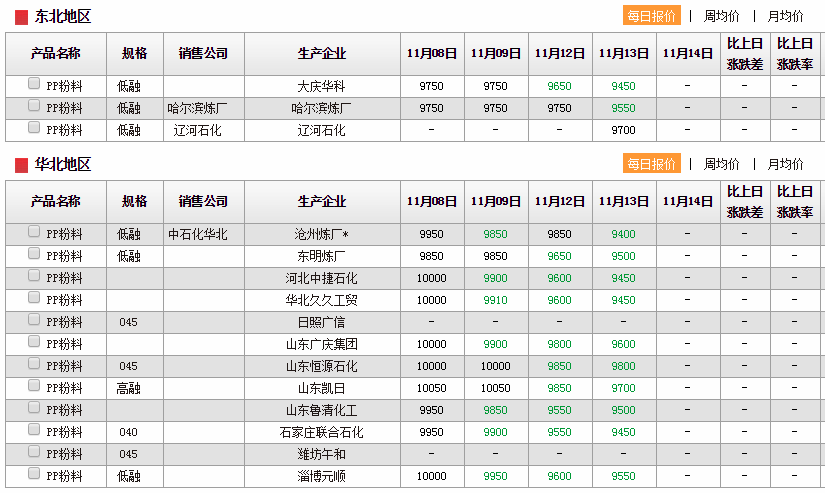The image size is (825, 493).
Task: Check the 山东恒源石化 row checkbox
Action: pos(34,364)
